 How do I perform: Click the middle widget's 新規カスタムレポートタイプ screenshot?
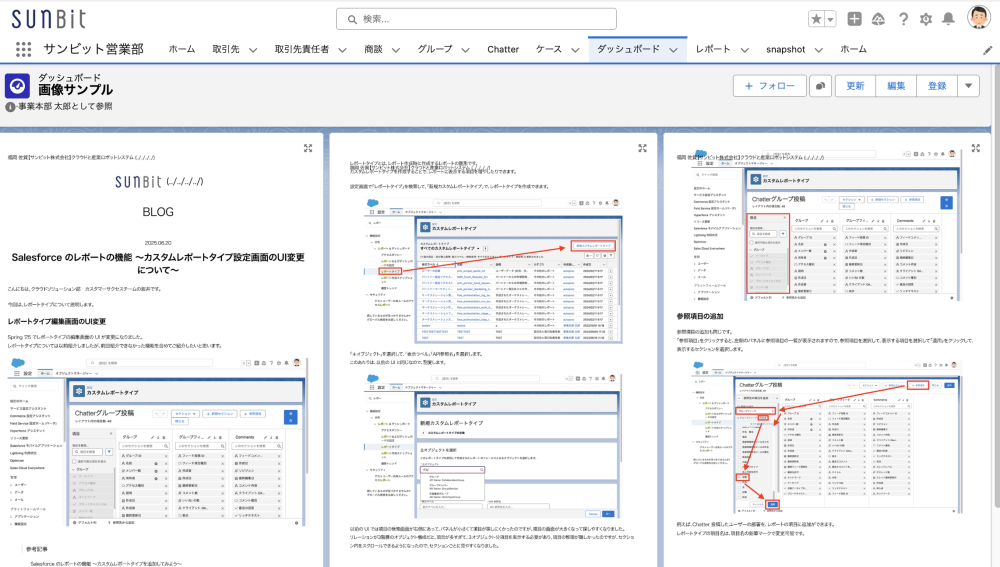coord(494,445)
